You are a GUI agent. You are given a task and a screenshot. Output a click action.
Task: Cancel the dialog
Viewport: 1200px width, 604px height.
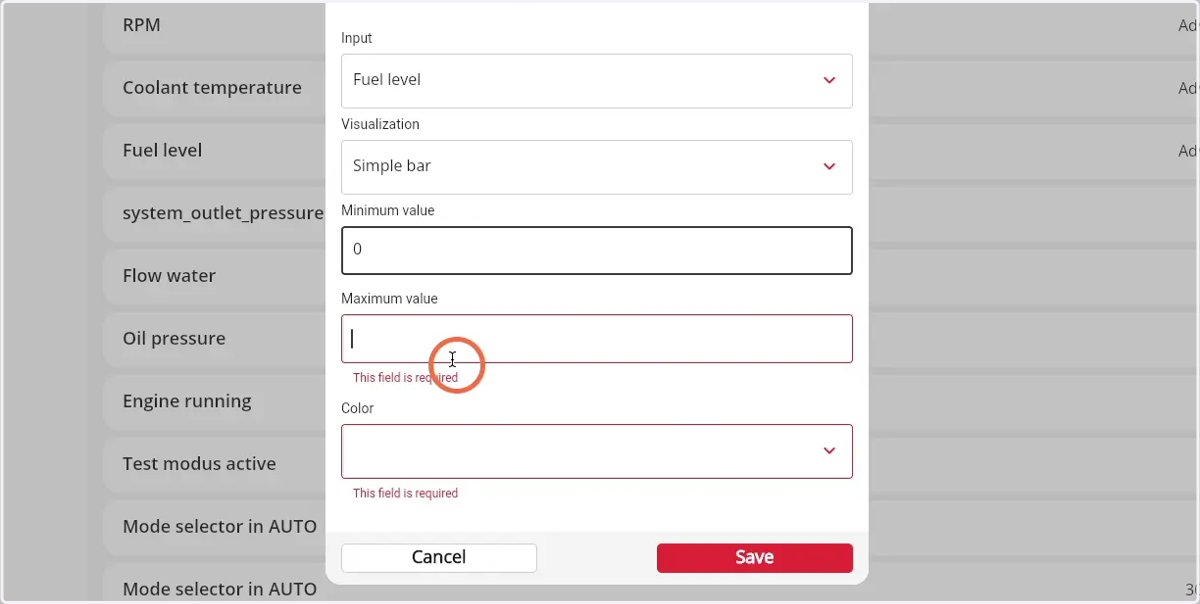click(x=439, y=558)
